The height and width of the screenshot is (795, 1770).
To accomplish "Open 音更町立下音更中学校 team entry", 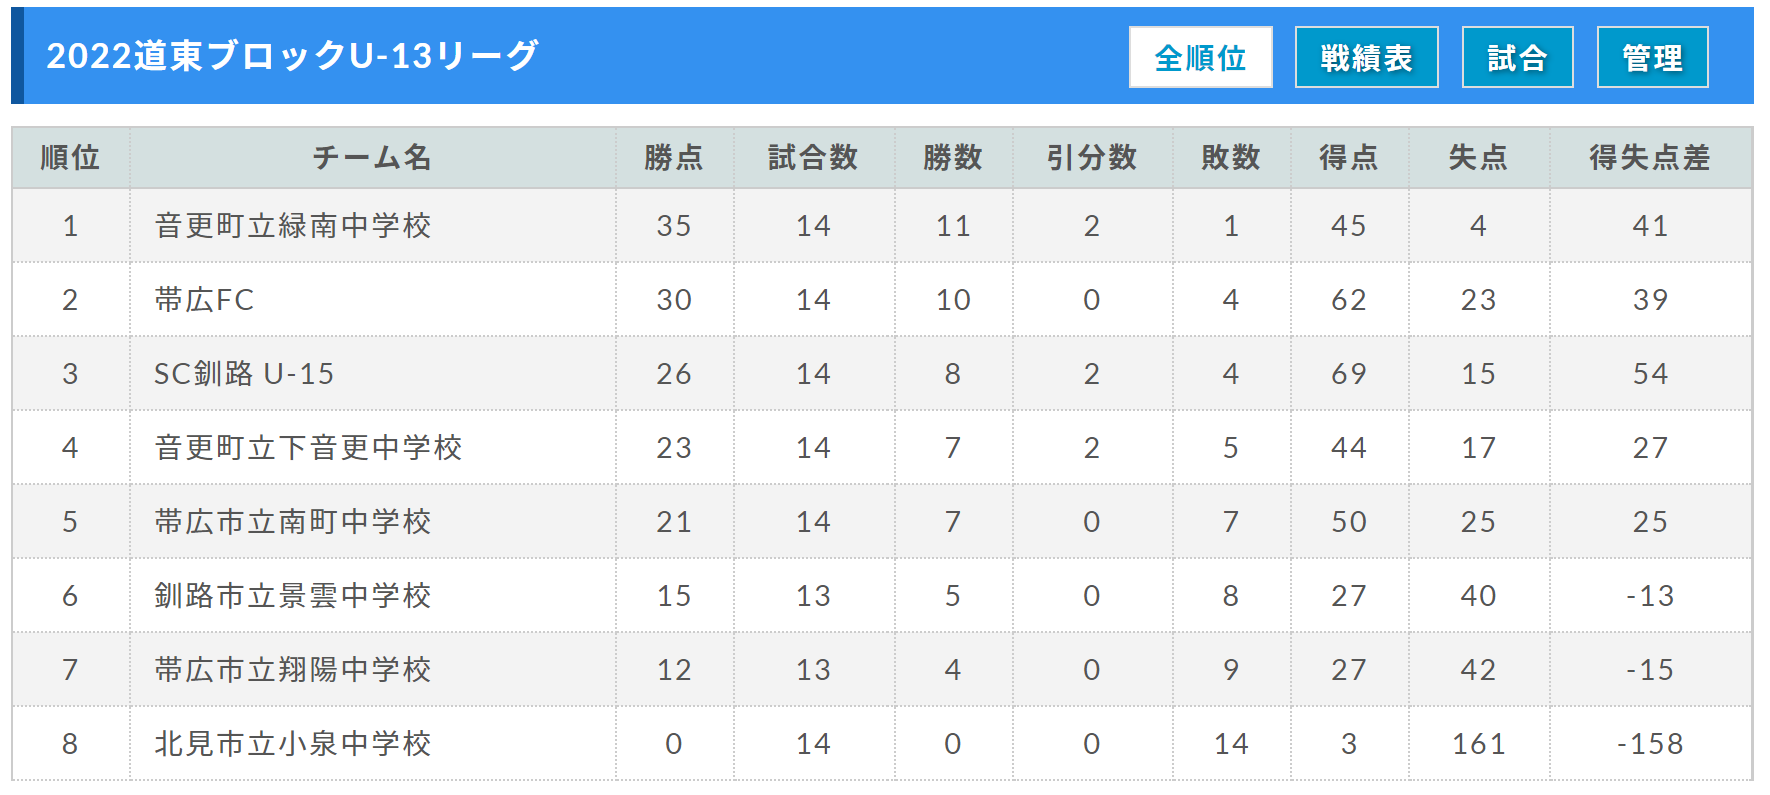I will point(308,448).
